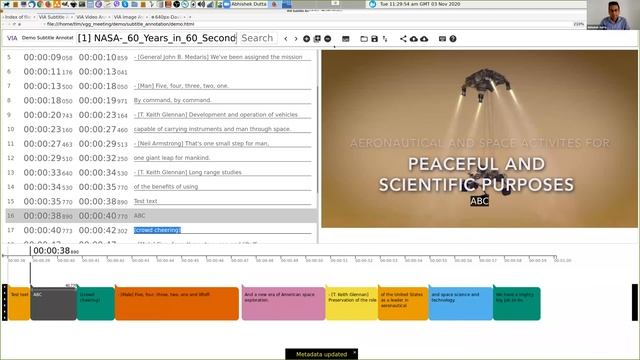The height and width of the screenshot is (360, 640).
Task: Click the left black timeline scroll handle
Action: (x=5, y=302)
